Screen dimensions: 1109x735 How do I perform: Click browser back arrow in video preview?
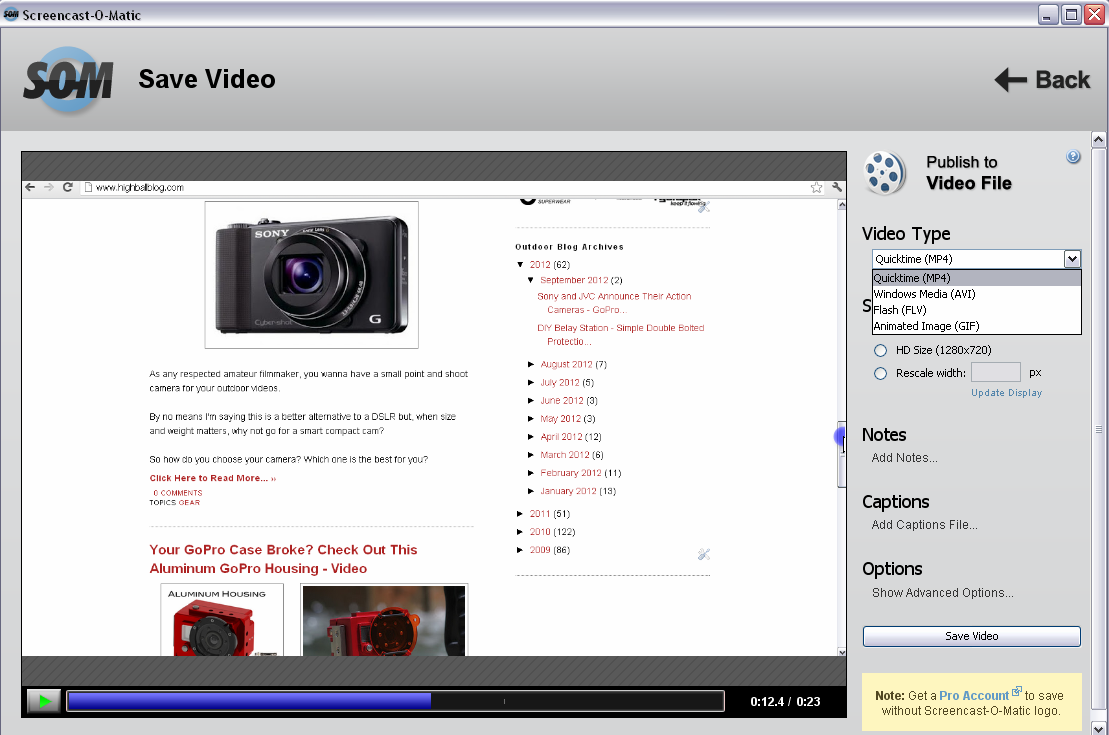[x=30, y=187]
